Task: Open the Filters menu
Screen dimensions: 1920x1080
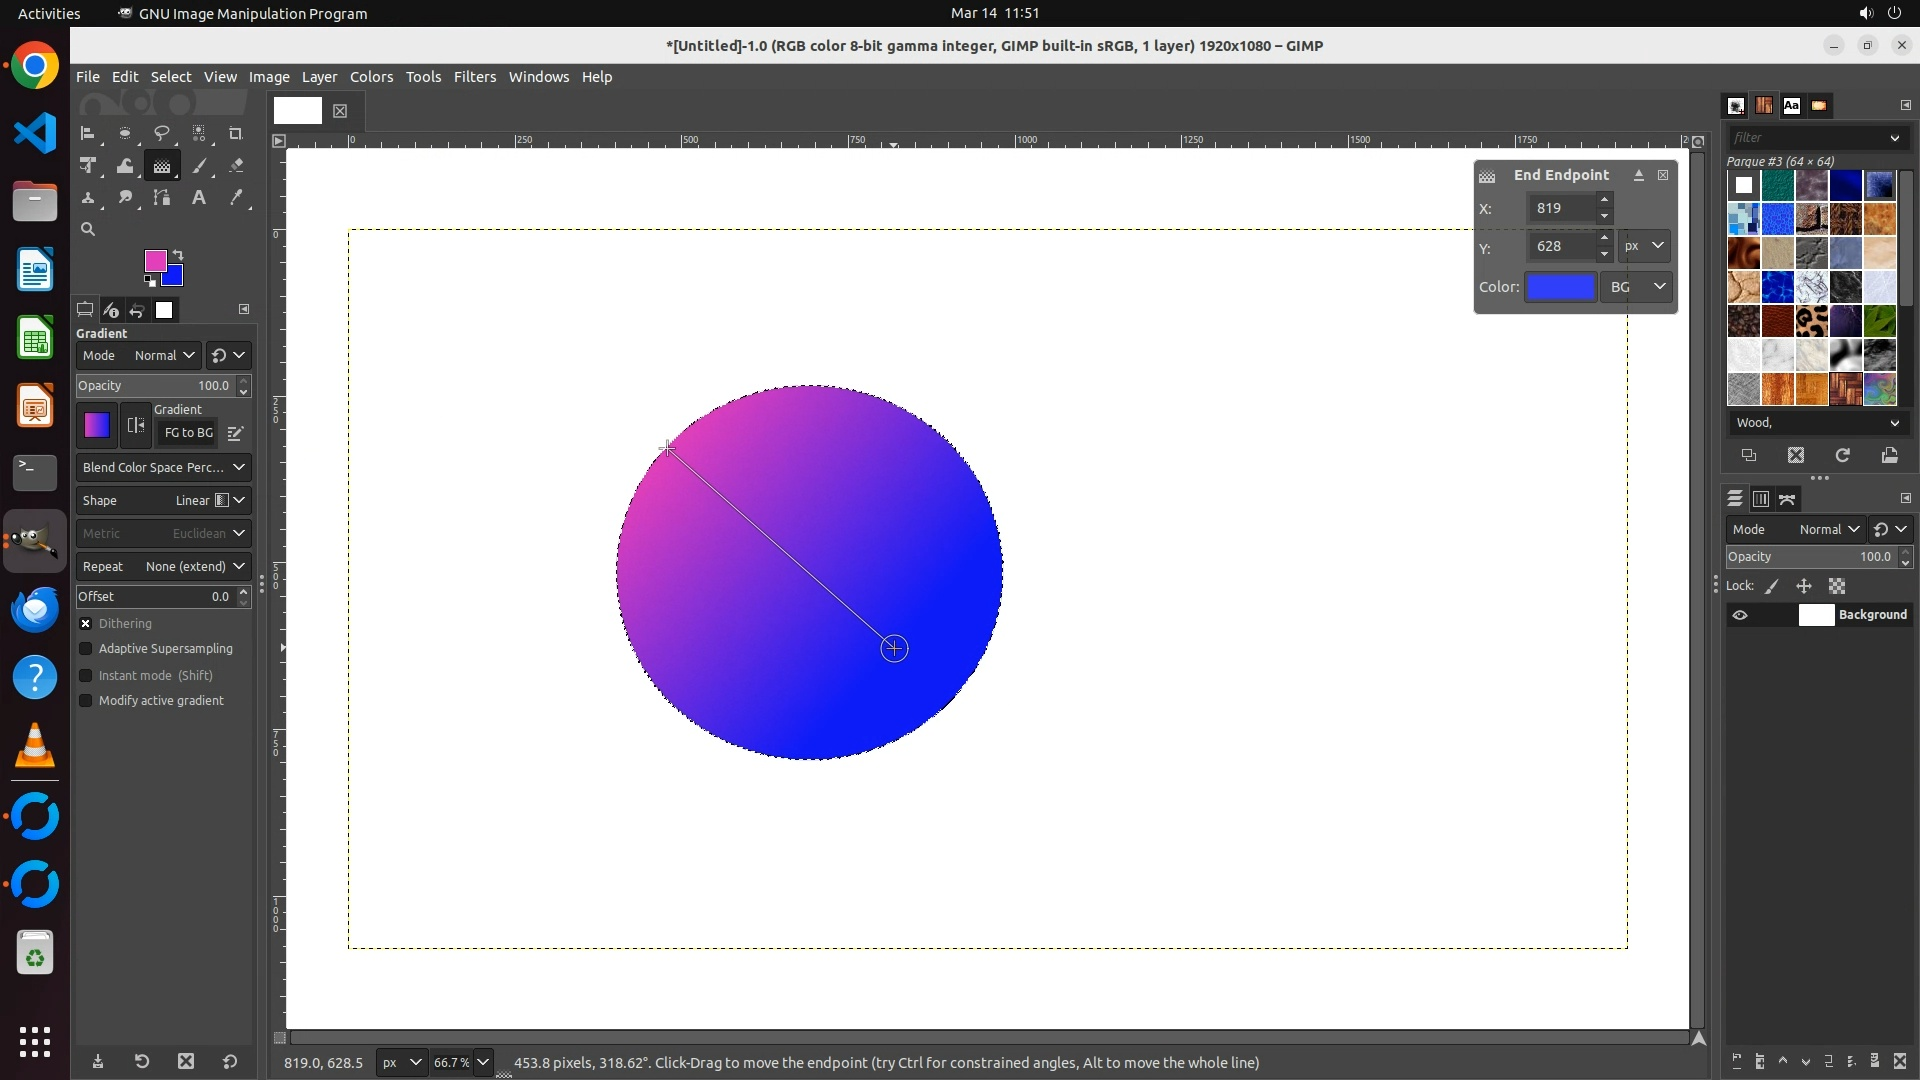Action: click(474, 77)
